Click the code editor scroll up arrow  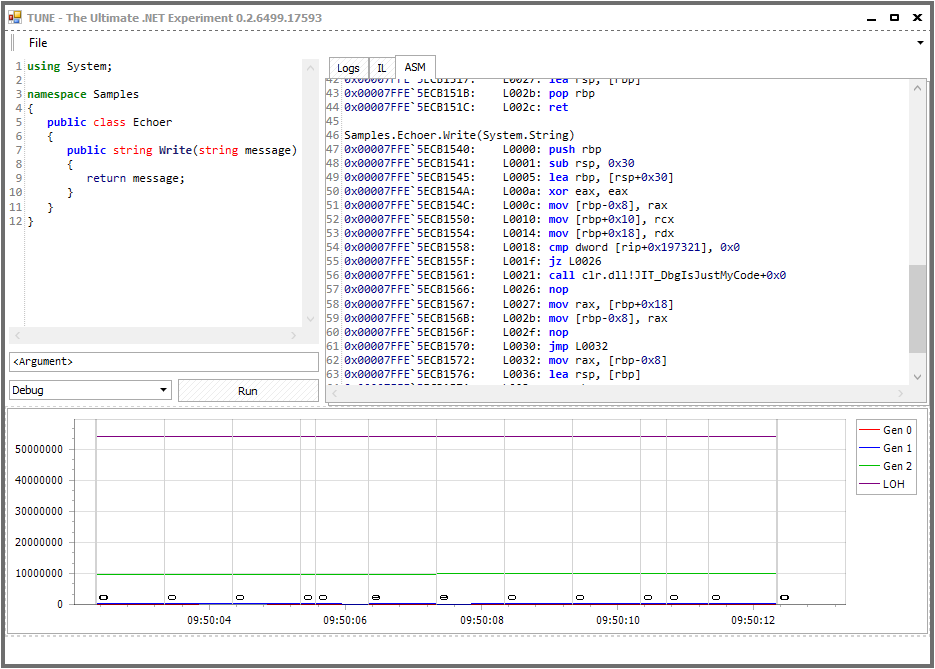coord(310,68)
